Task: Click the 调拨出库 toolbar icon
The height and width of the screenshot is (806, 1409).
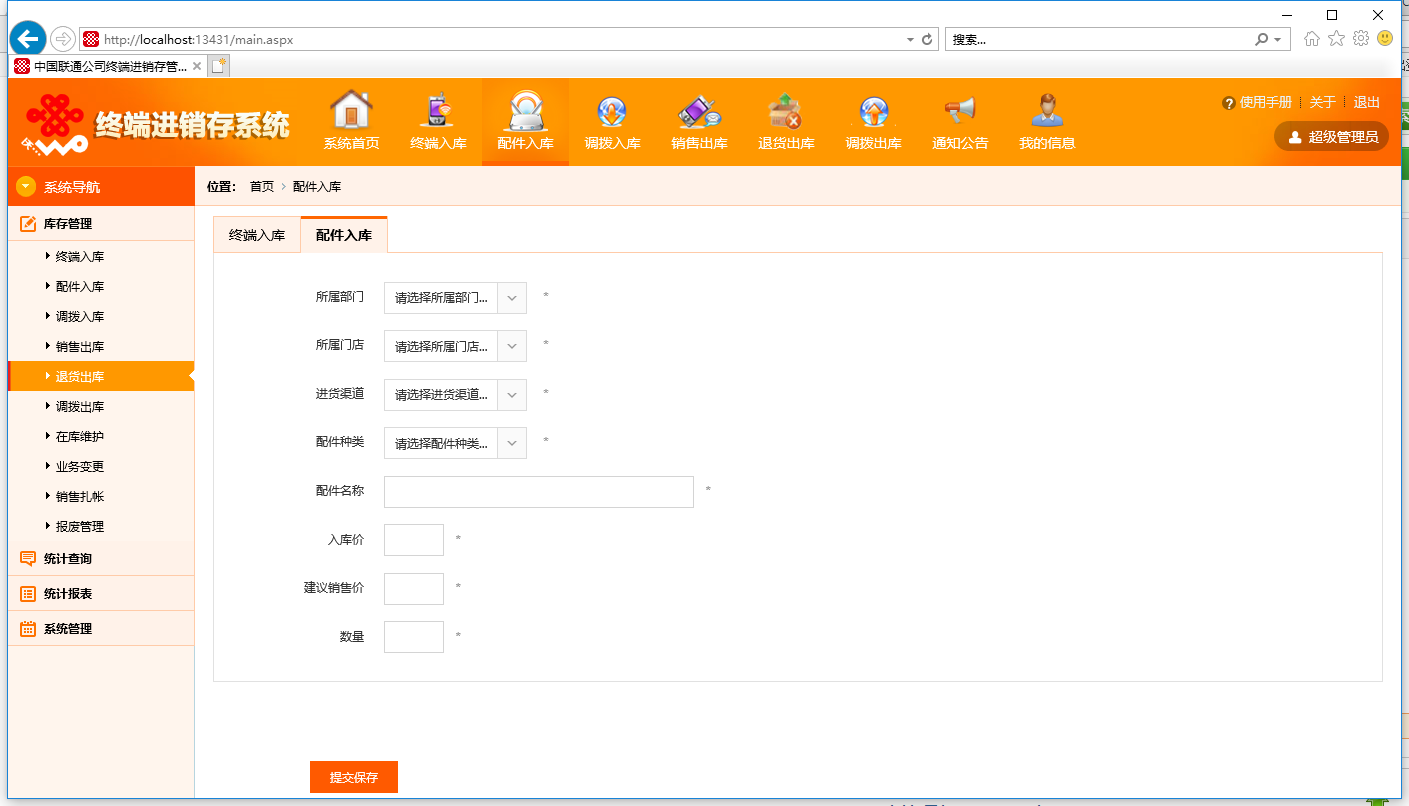Action: pyautogui.click(x=873, y=110)
